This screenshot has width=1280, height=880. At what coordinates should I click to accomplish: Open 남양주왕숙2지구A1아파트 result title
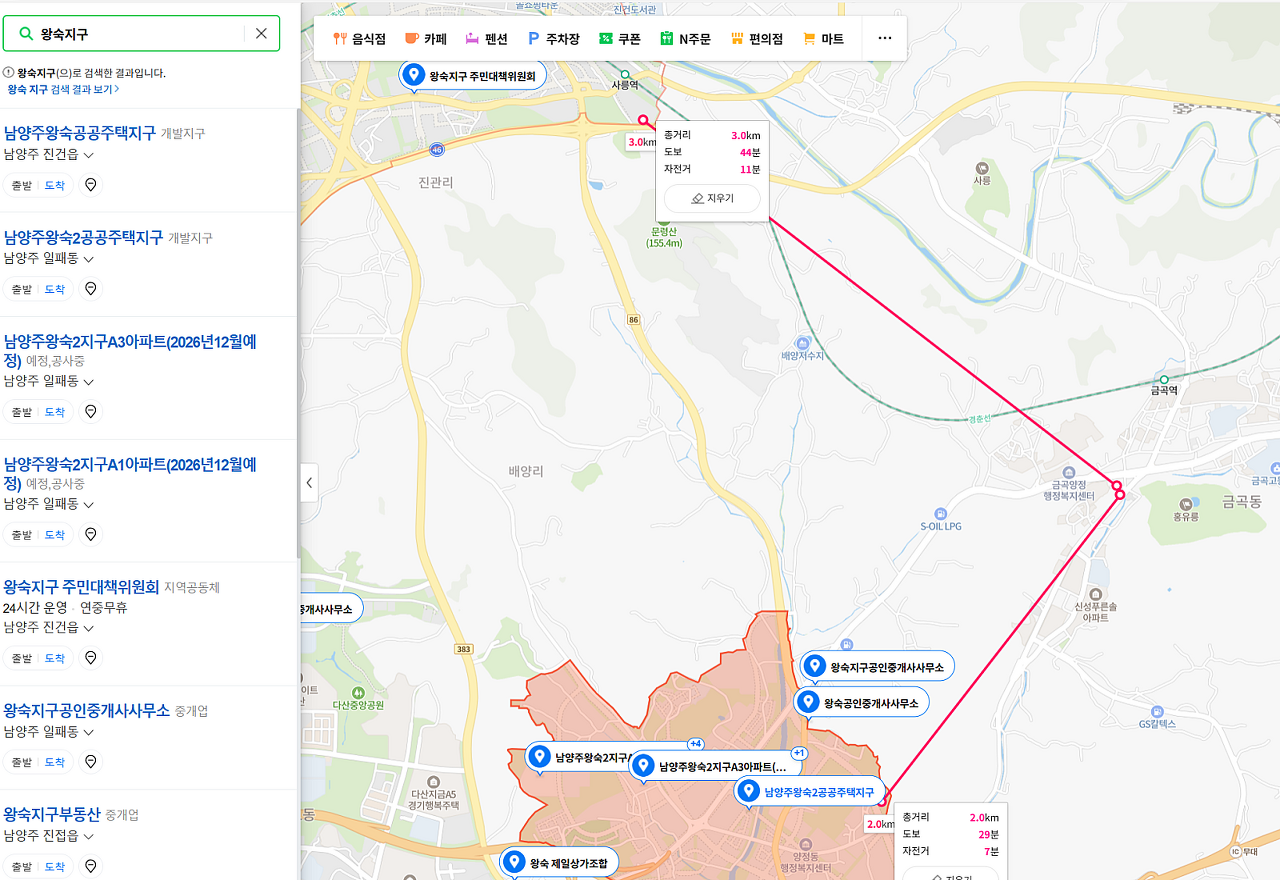pos(130,474)
